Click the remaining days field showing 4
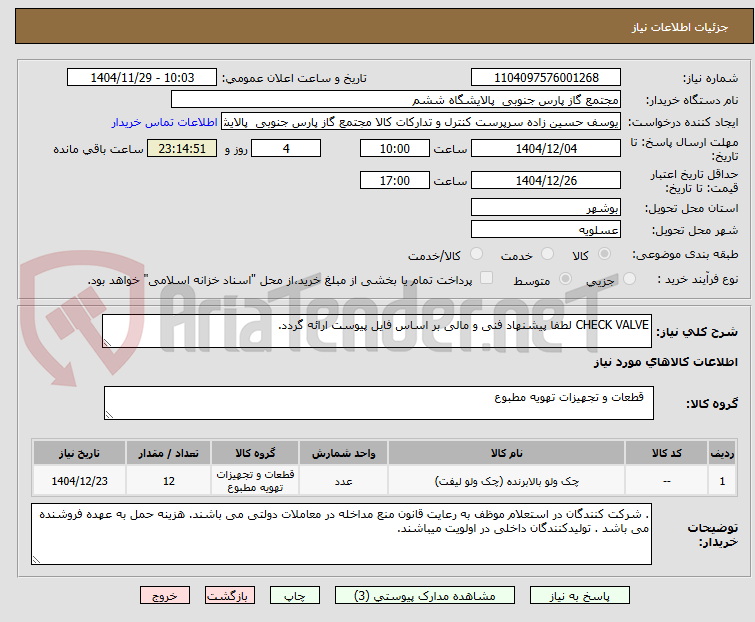 pos(286,148)
